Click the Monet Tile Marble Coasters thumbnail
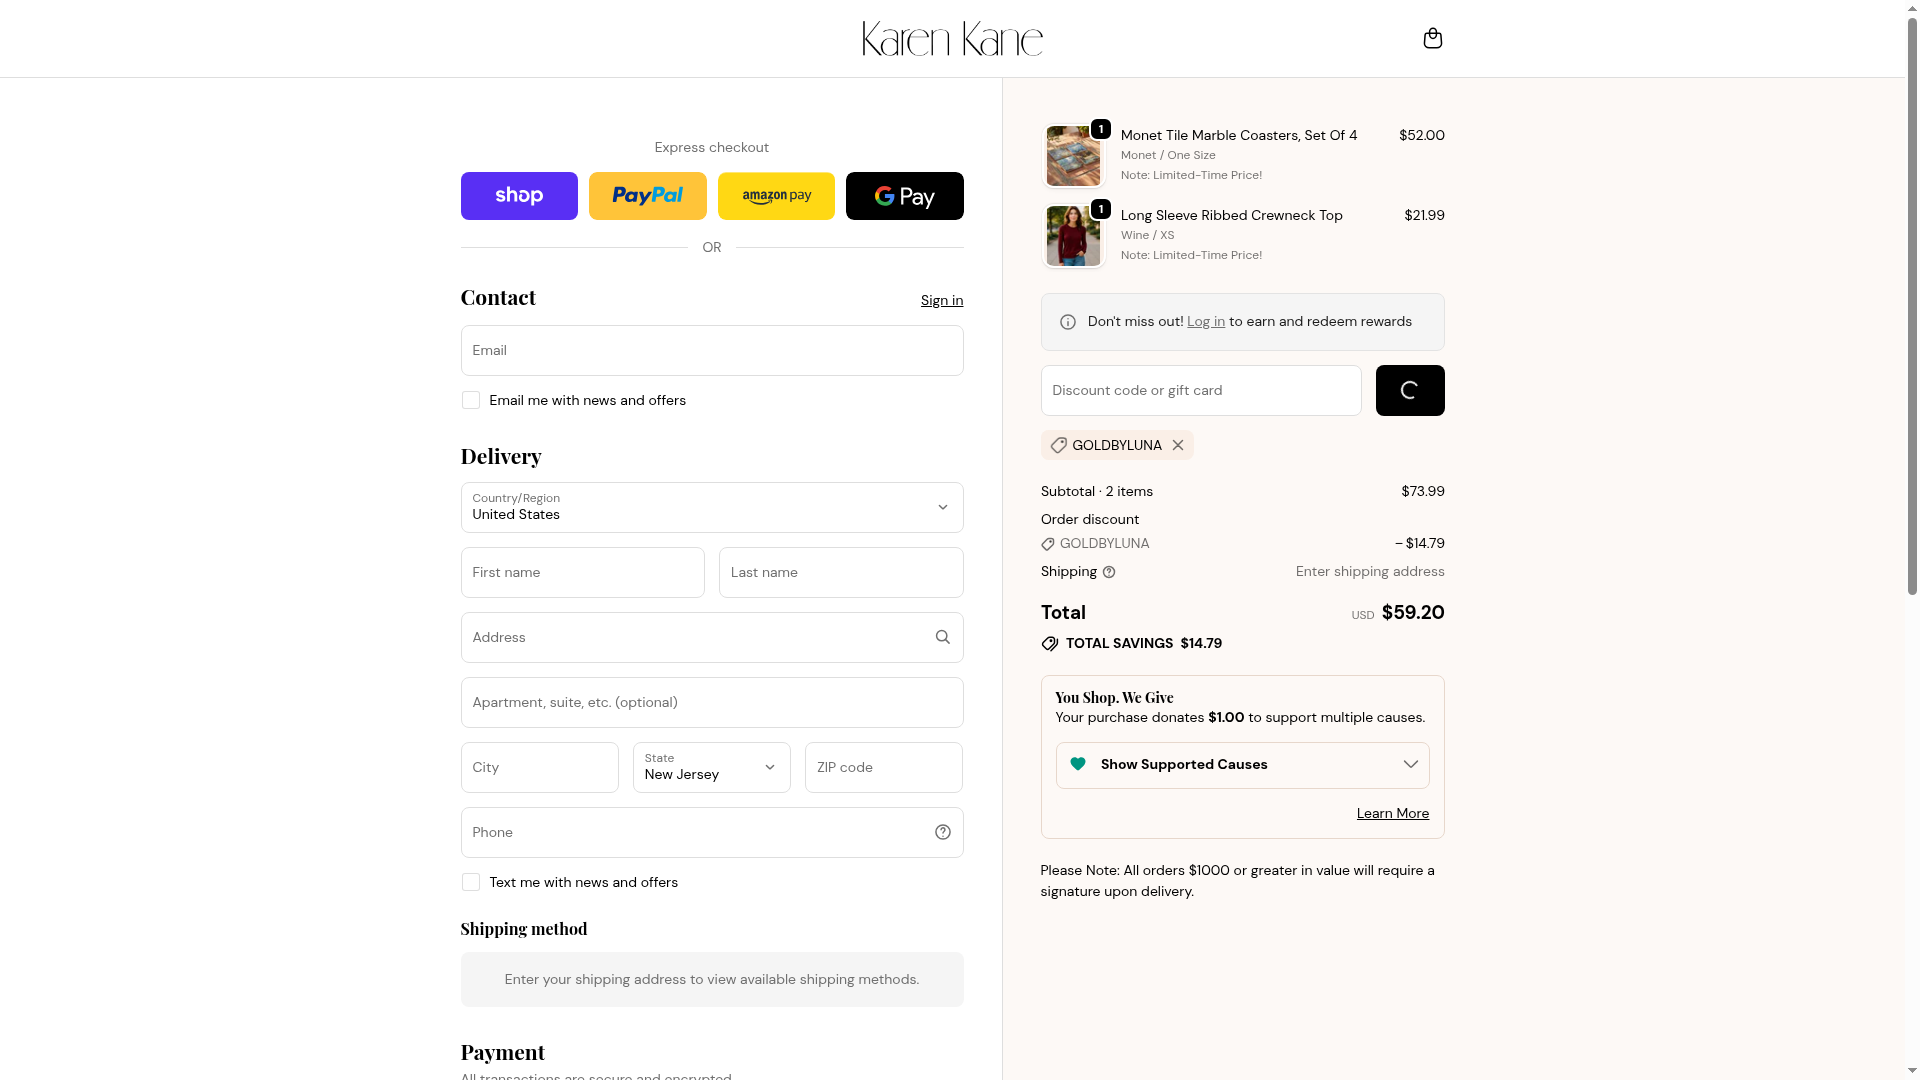This screenshot has width=1920, height=1080. (1073, 156)
